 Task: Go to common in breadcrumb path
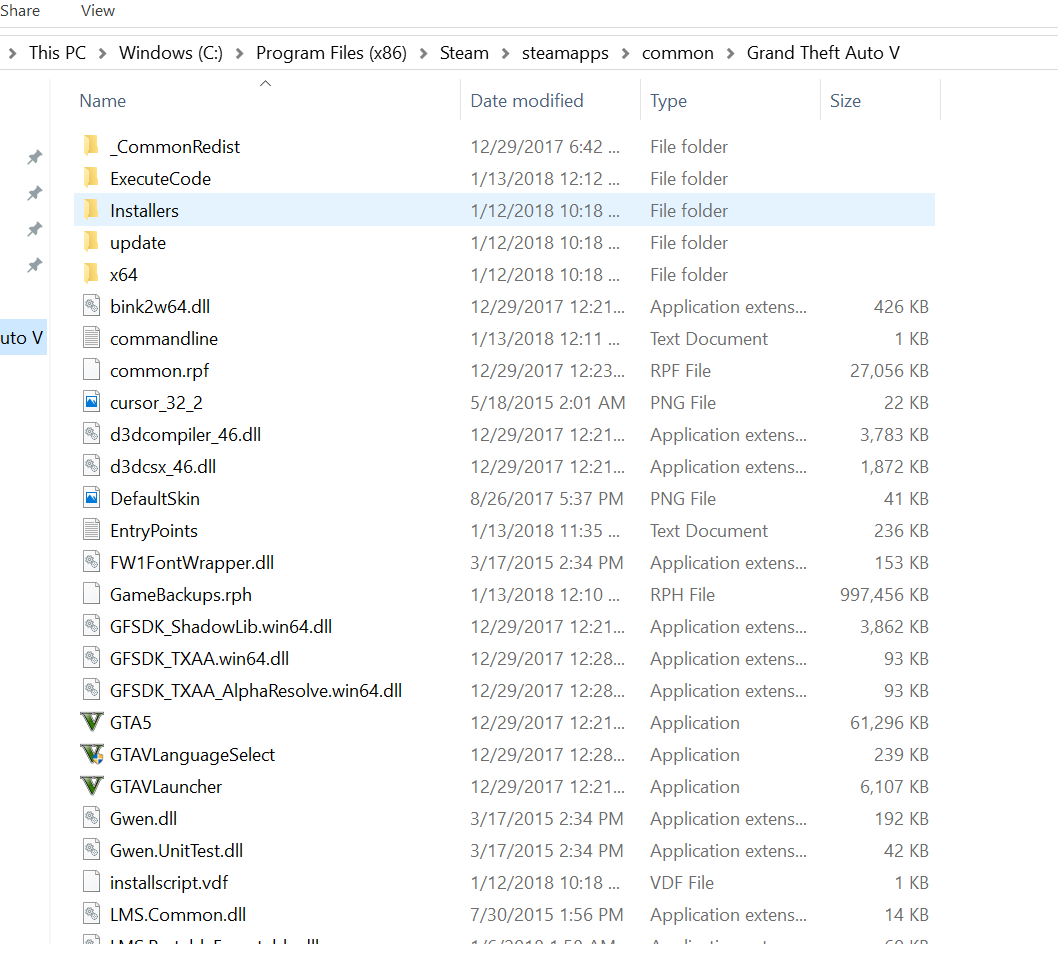coord(677,53)
